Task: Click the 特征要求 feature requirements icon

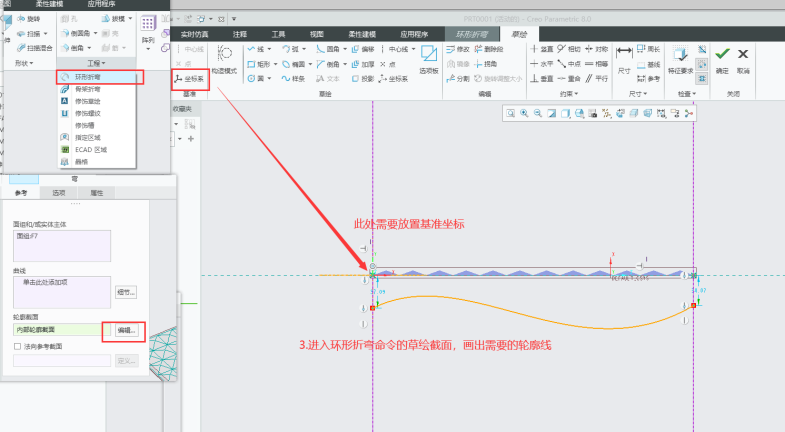Action: 679,58
